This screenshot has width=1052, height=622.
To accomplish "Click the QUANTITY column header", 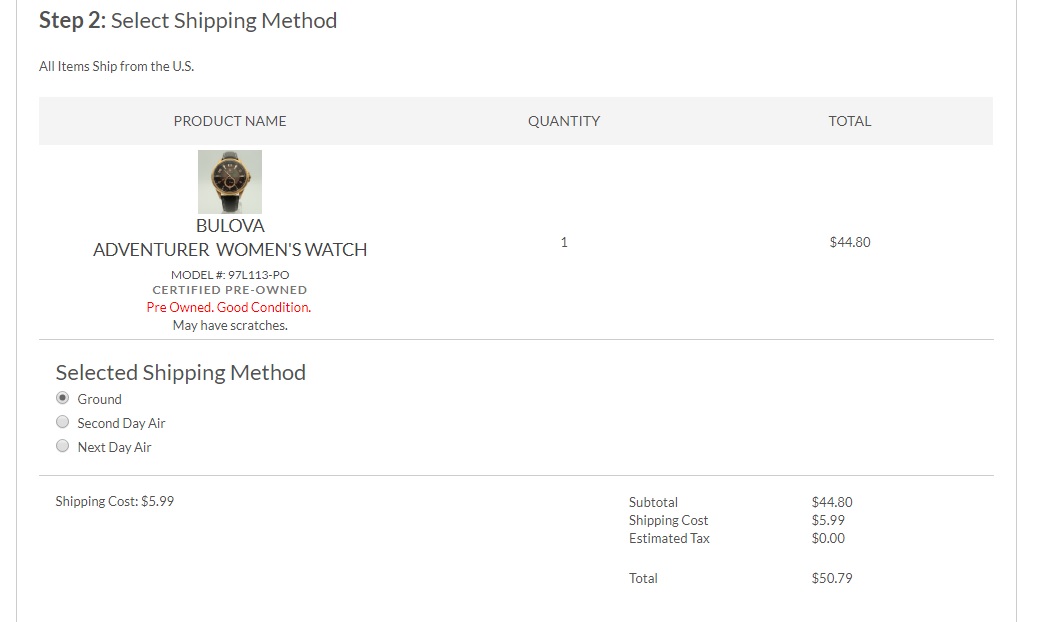I will (x=564, y=121).
